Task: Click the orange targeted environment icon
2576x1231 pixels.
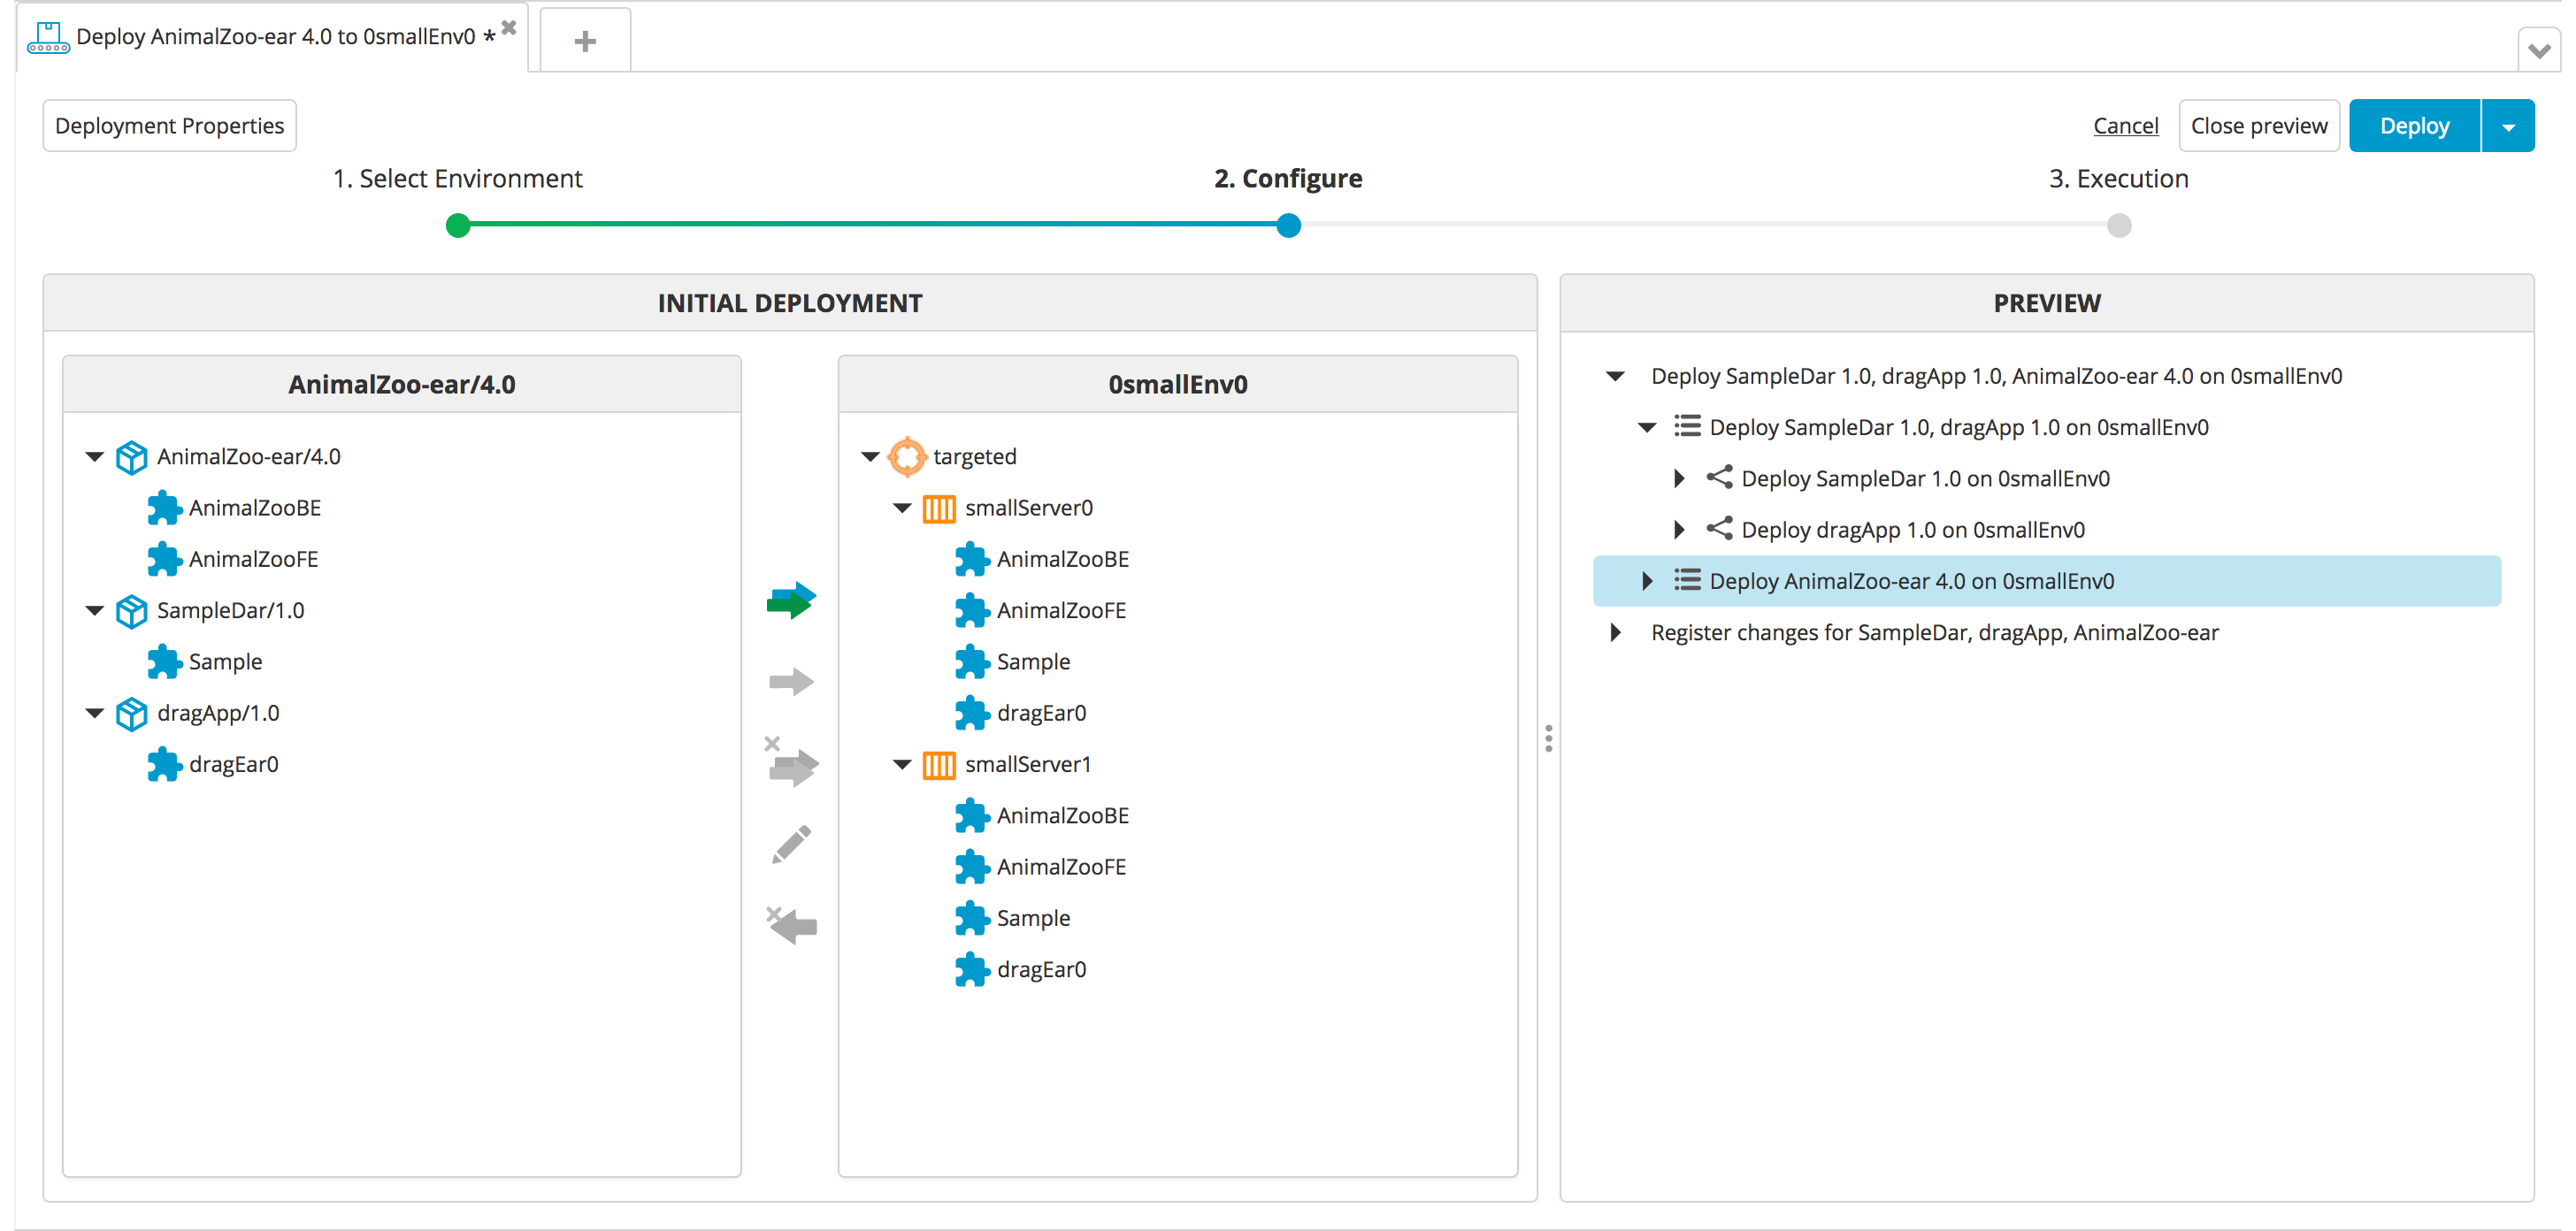Action: pos(907,457)
